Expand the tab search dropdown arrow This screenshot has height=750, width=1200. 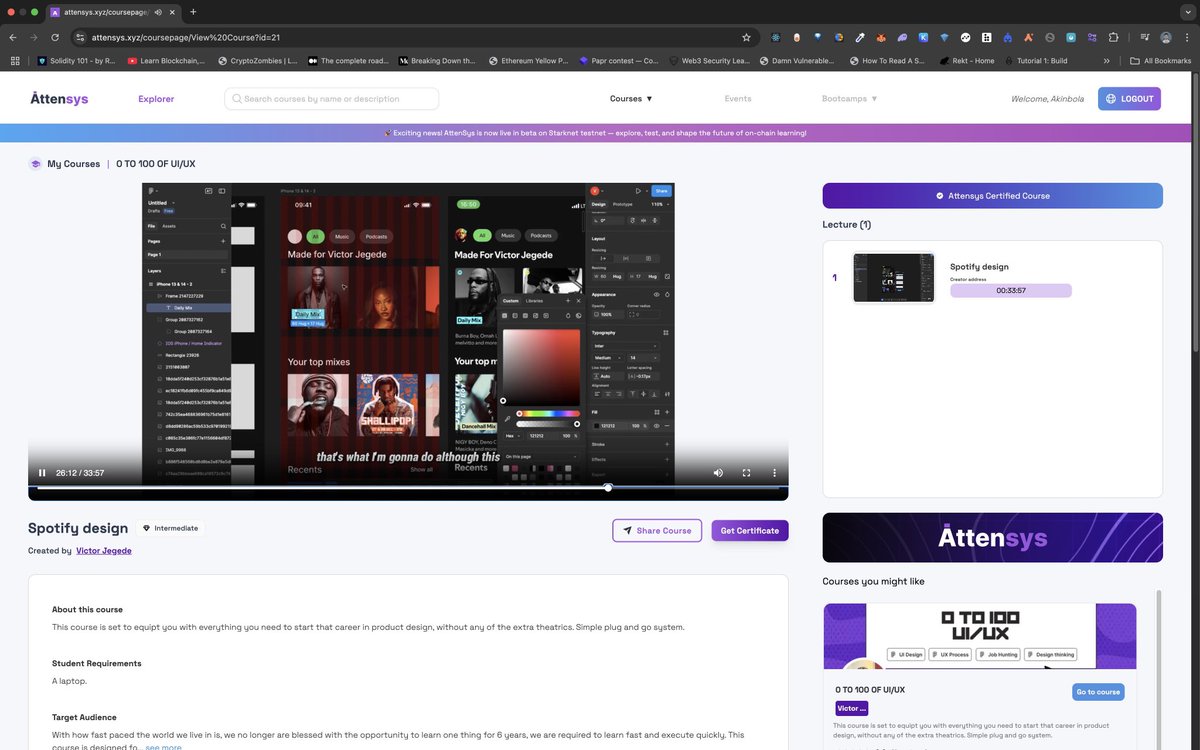(x=1186, y=12)
